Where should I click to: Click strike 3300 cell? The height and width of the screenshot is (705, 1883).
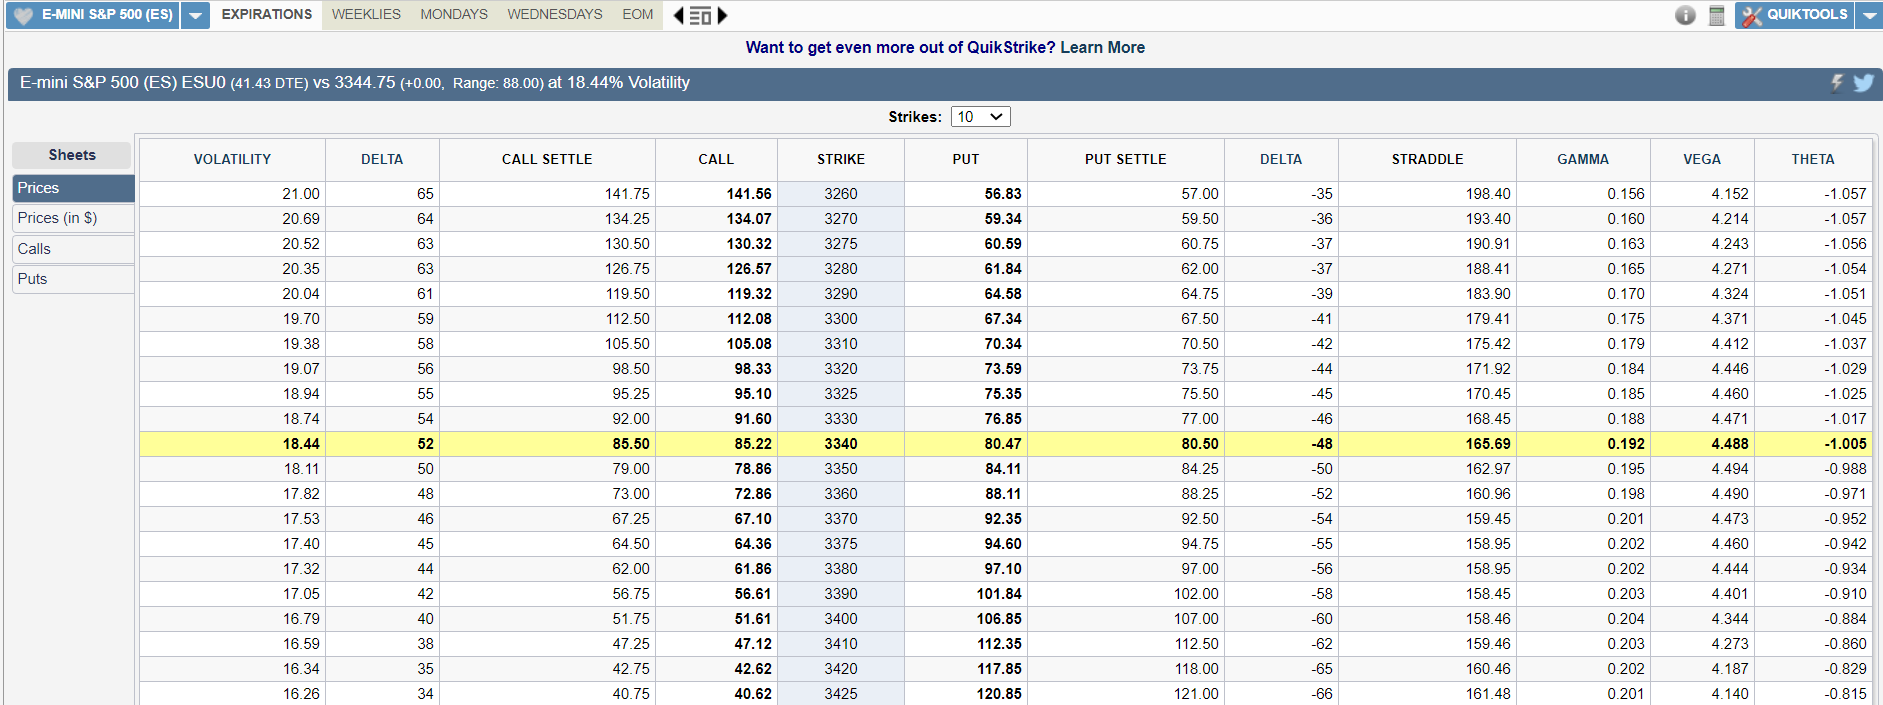click(841, 319)
